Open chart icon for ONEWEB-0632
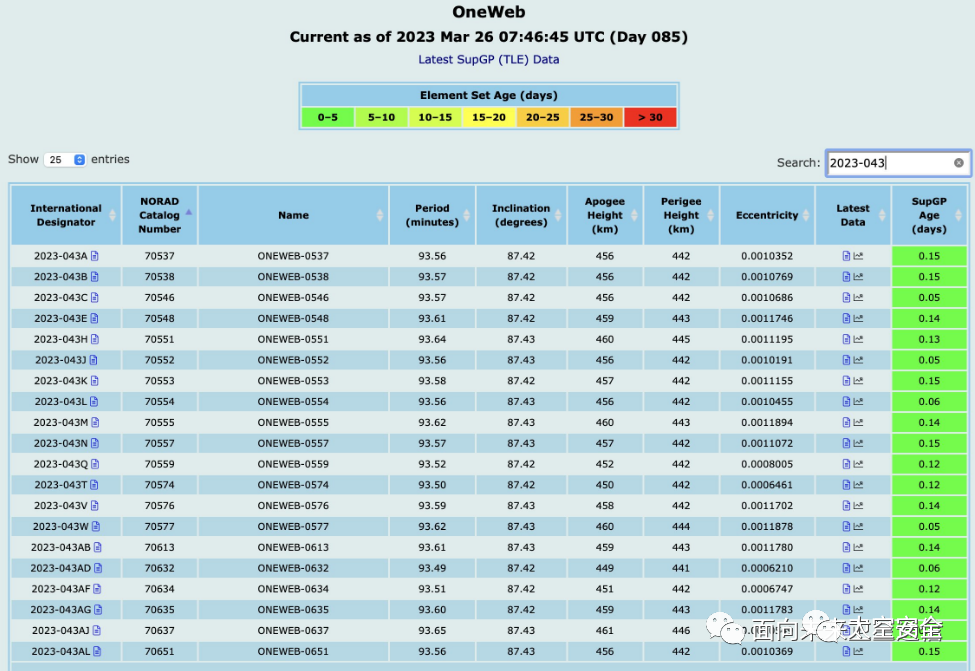 pos(858,568)
